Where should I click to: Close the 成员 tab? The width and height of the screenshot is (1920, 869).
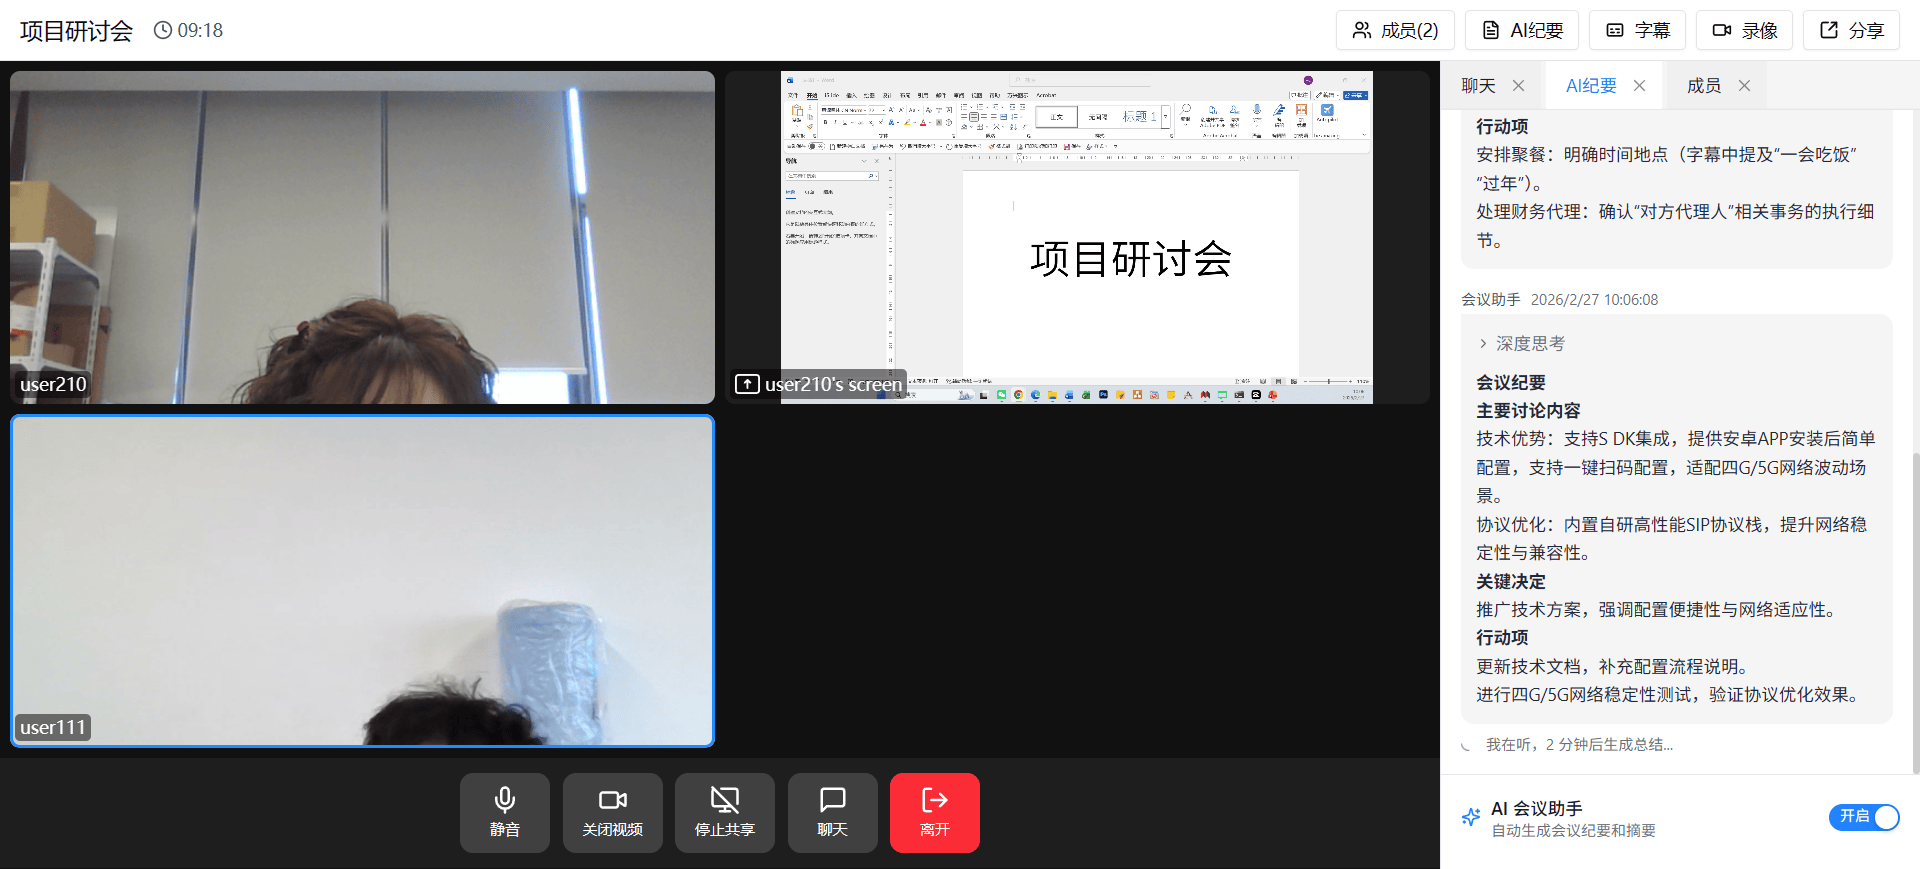(x=1744, y=86)
